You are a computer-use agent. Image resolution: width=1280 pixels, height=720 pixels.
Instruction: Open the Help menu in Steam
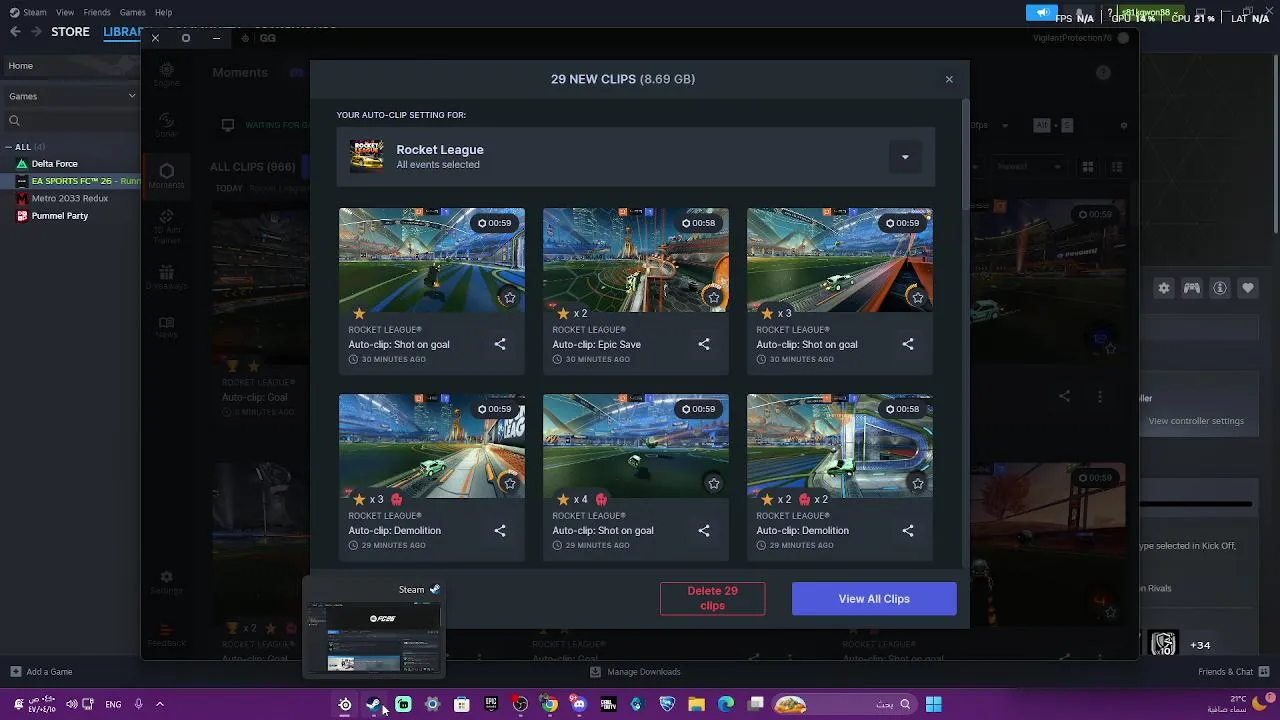tap(163, 12)
